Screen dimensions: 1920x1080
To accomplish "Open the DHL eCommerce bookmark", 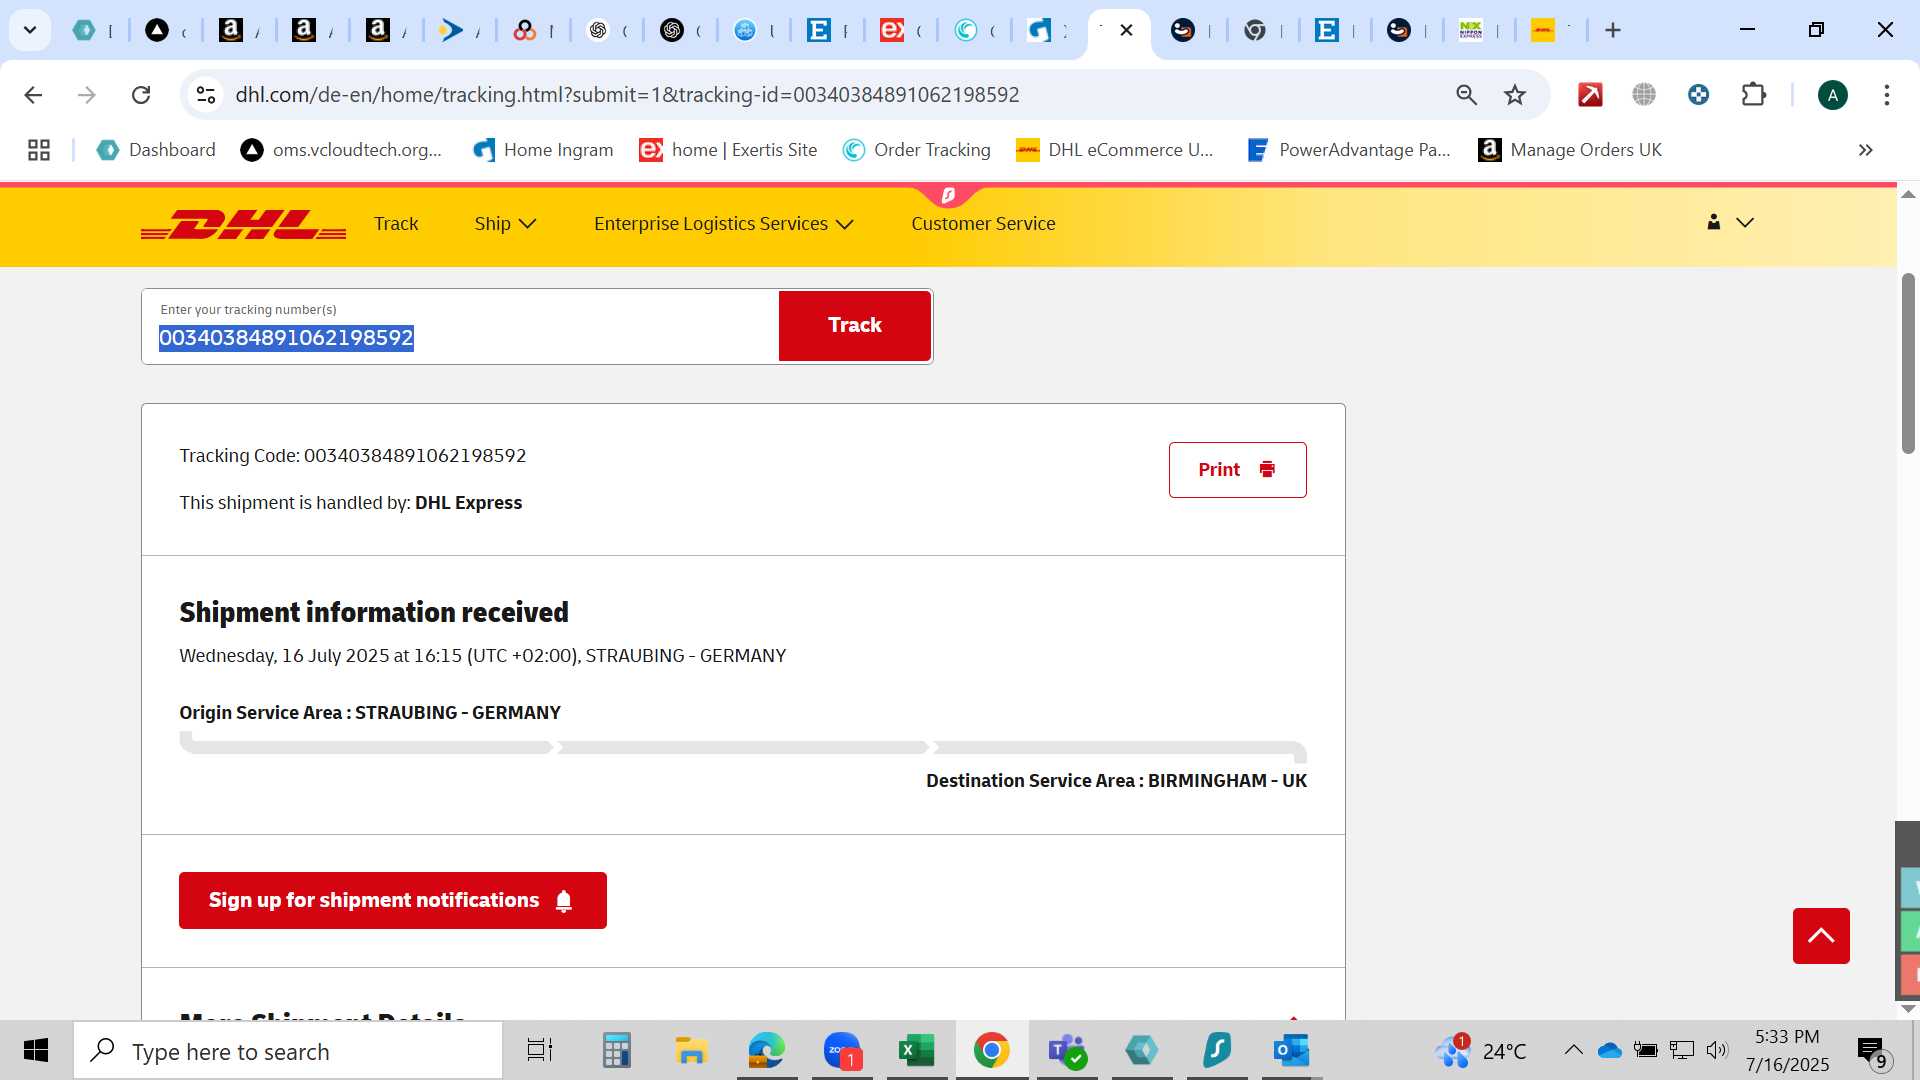I will pos(1114,150).
